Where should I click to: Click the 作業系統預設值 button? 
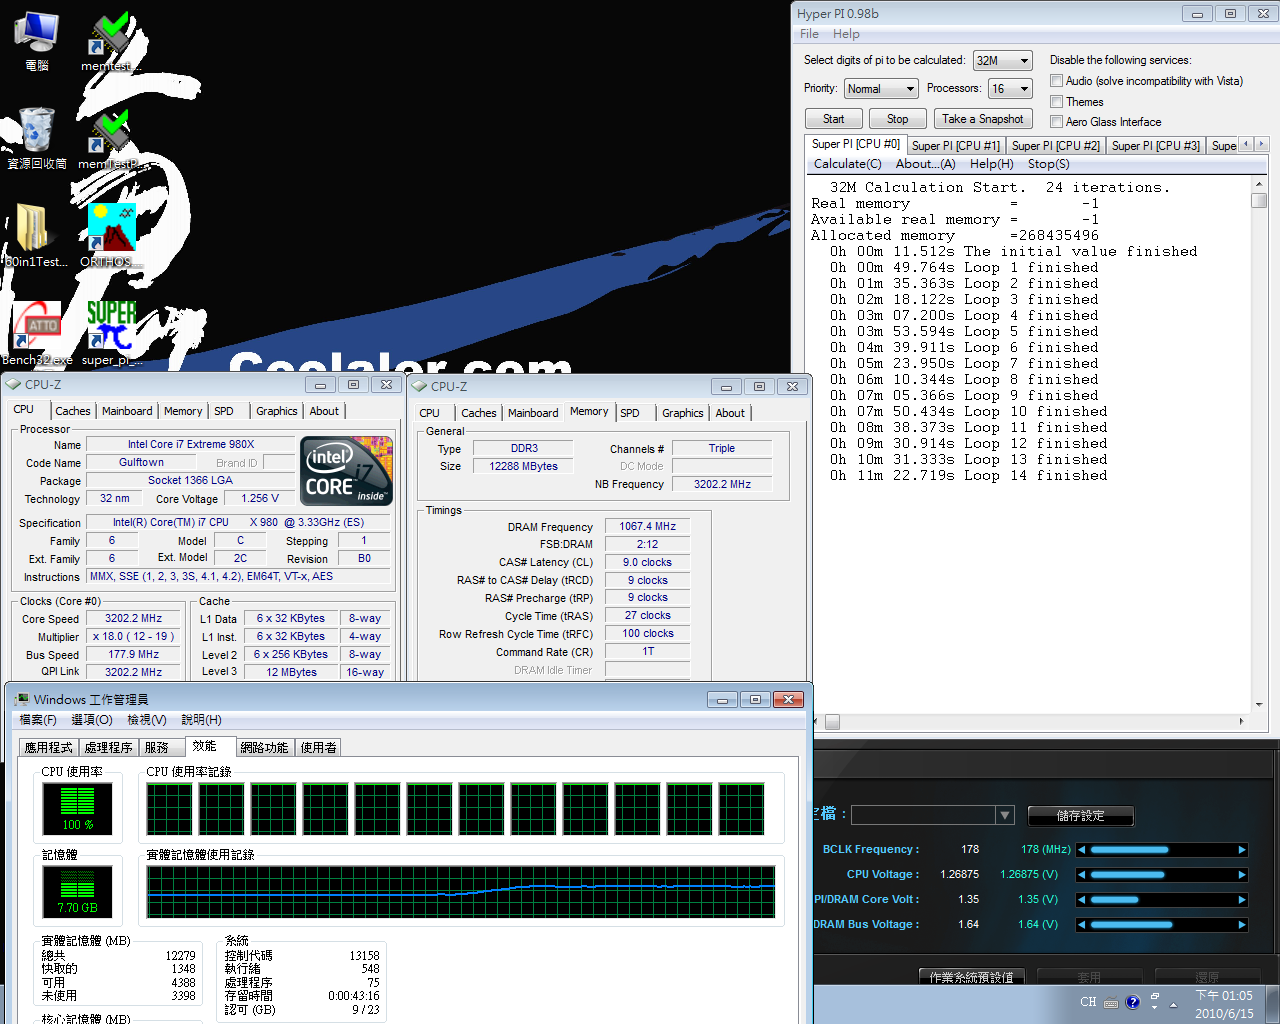pos(971,977)
